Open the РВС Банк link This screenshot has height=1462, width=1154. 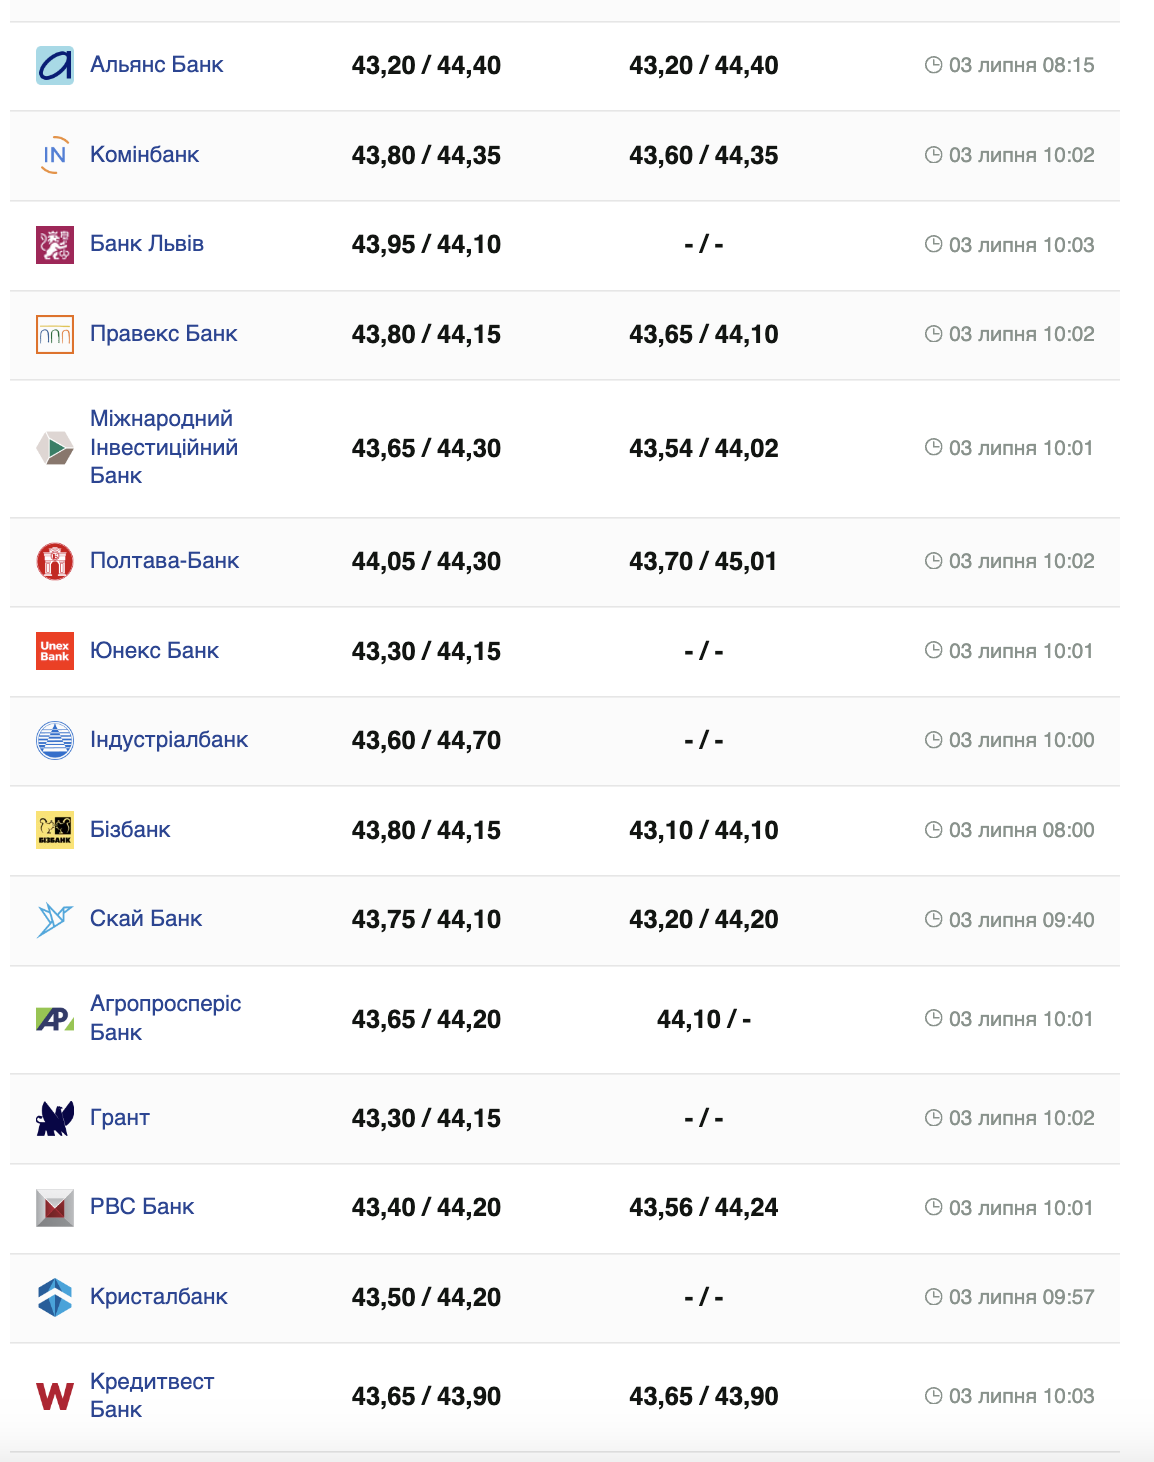click(142, 1207)
